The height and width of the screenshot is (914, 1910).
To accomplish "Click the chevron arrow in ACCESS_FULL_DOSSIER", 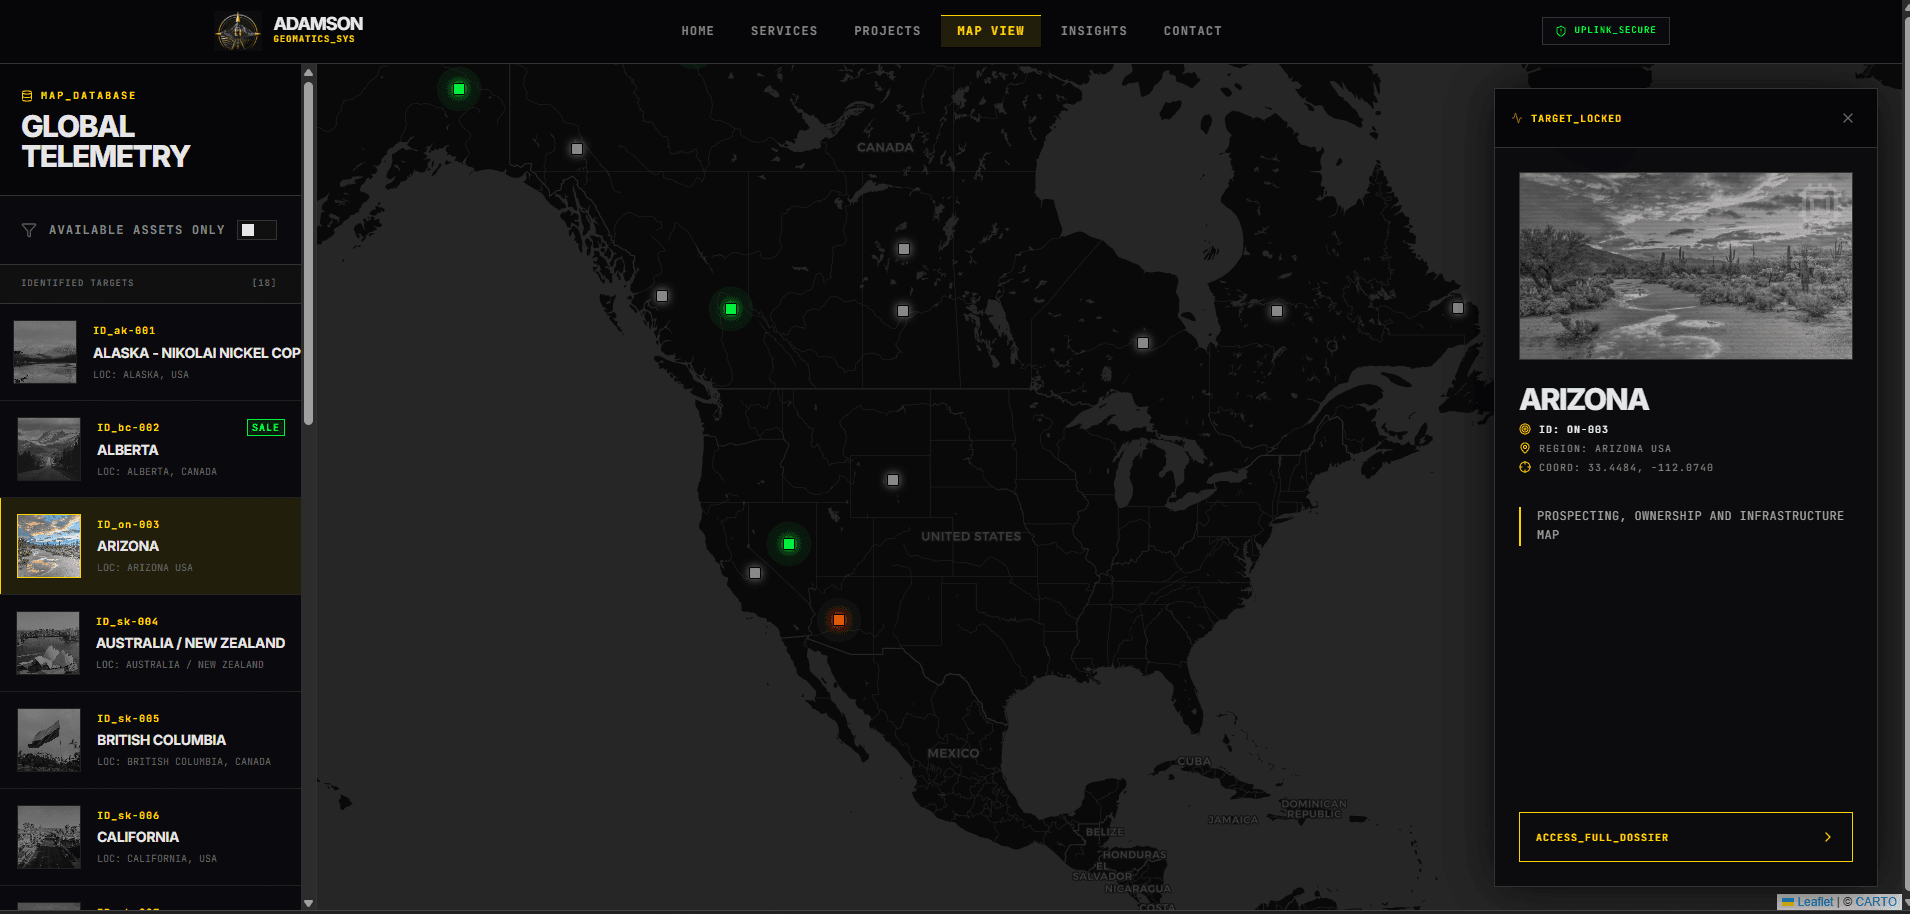I will pyautogui.click(x=1828, y=837).
